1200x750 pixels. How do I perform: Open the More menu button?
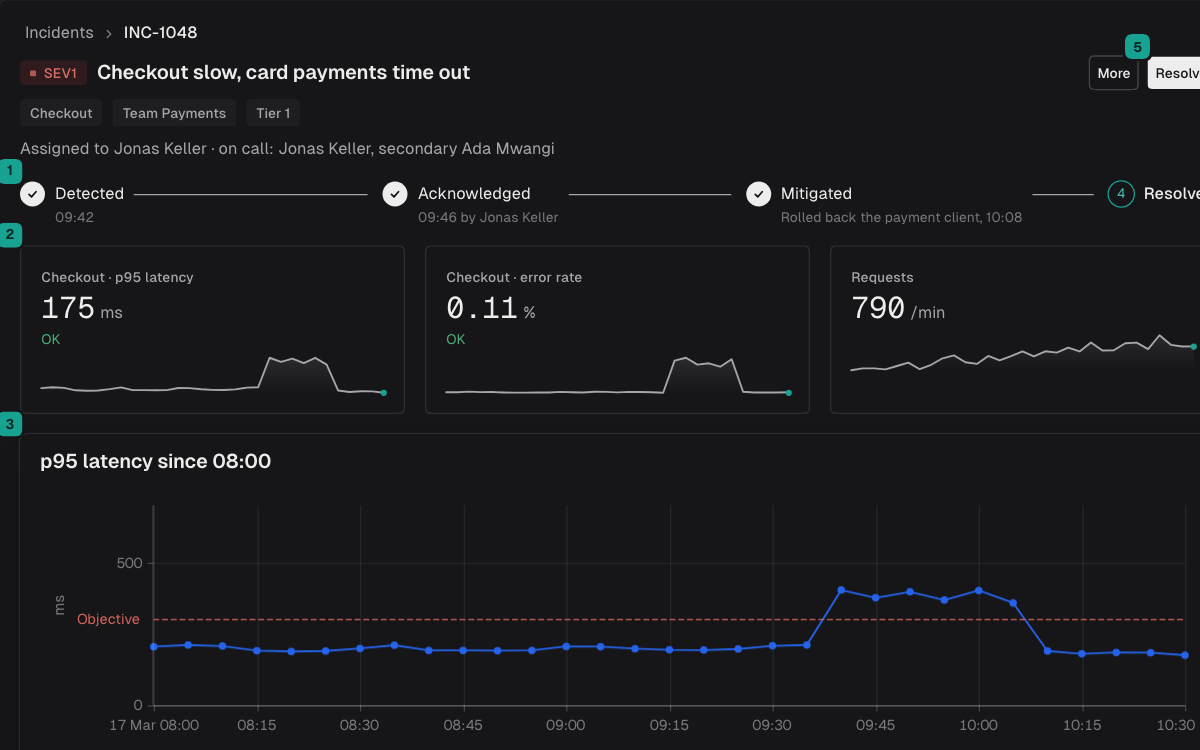(x=1113, y=73)
